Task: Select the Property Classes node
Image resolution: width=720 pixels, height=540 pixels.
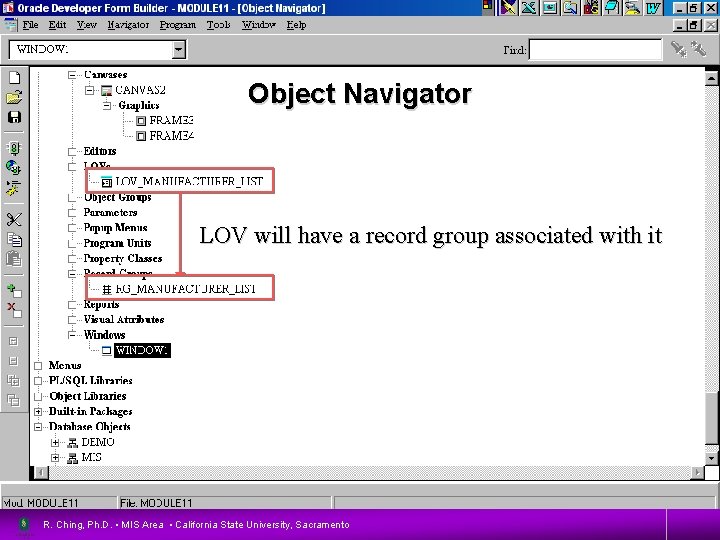Action: pos(123,259)
